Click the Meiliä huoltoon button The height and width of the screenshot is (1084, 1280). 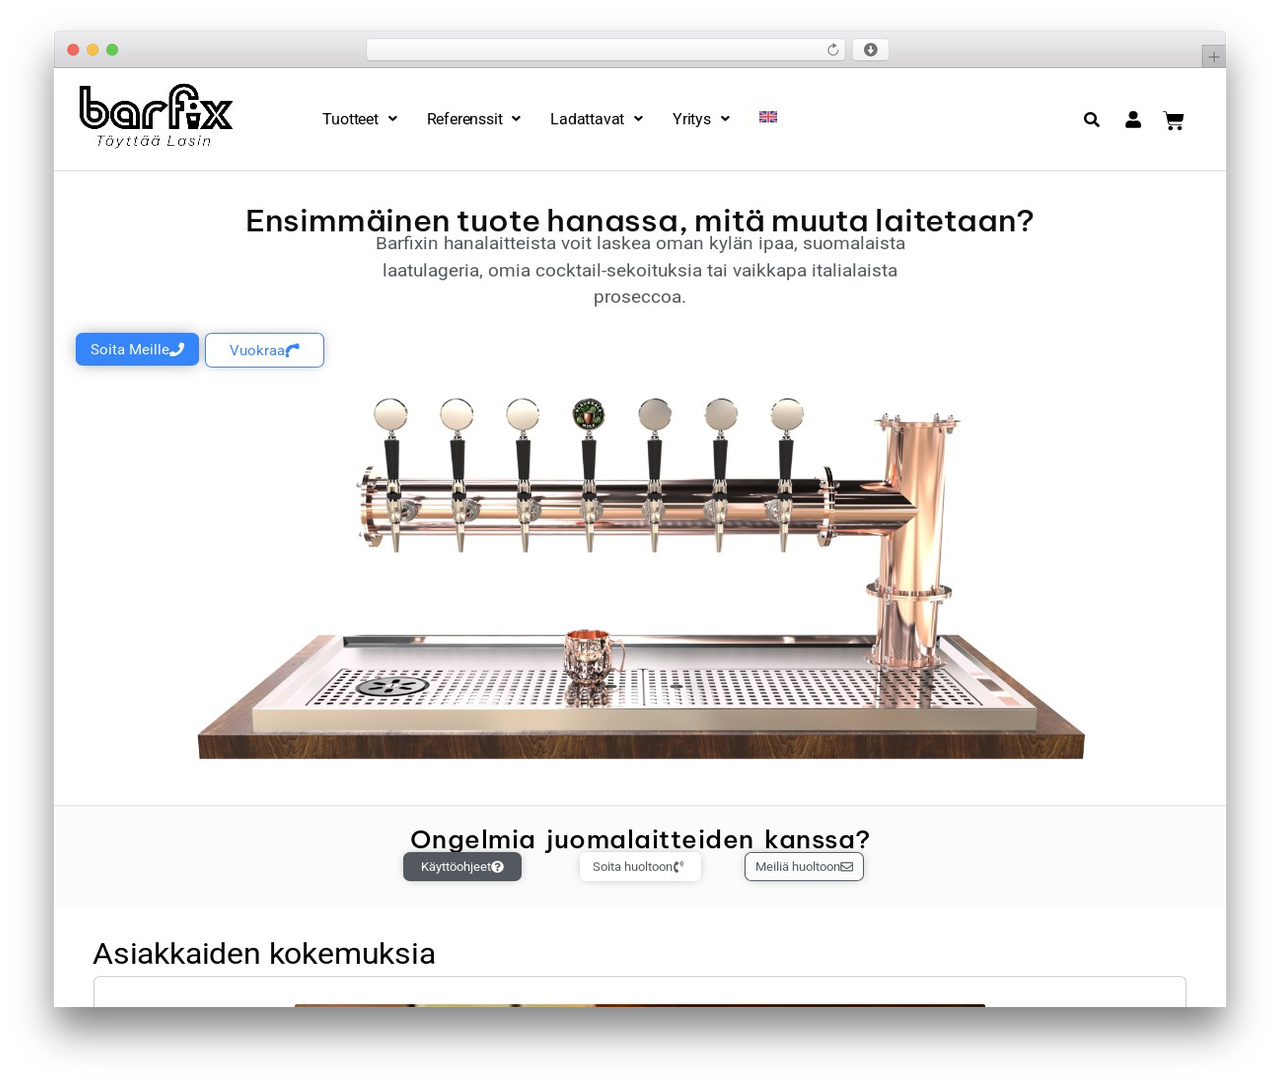(x=804, y=867)
